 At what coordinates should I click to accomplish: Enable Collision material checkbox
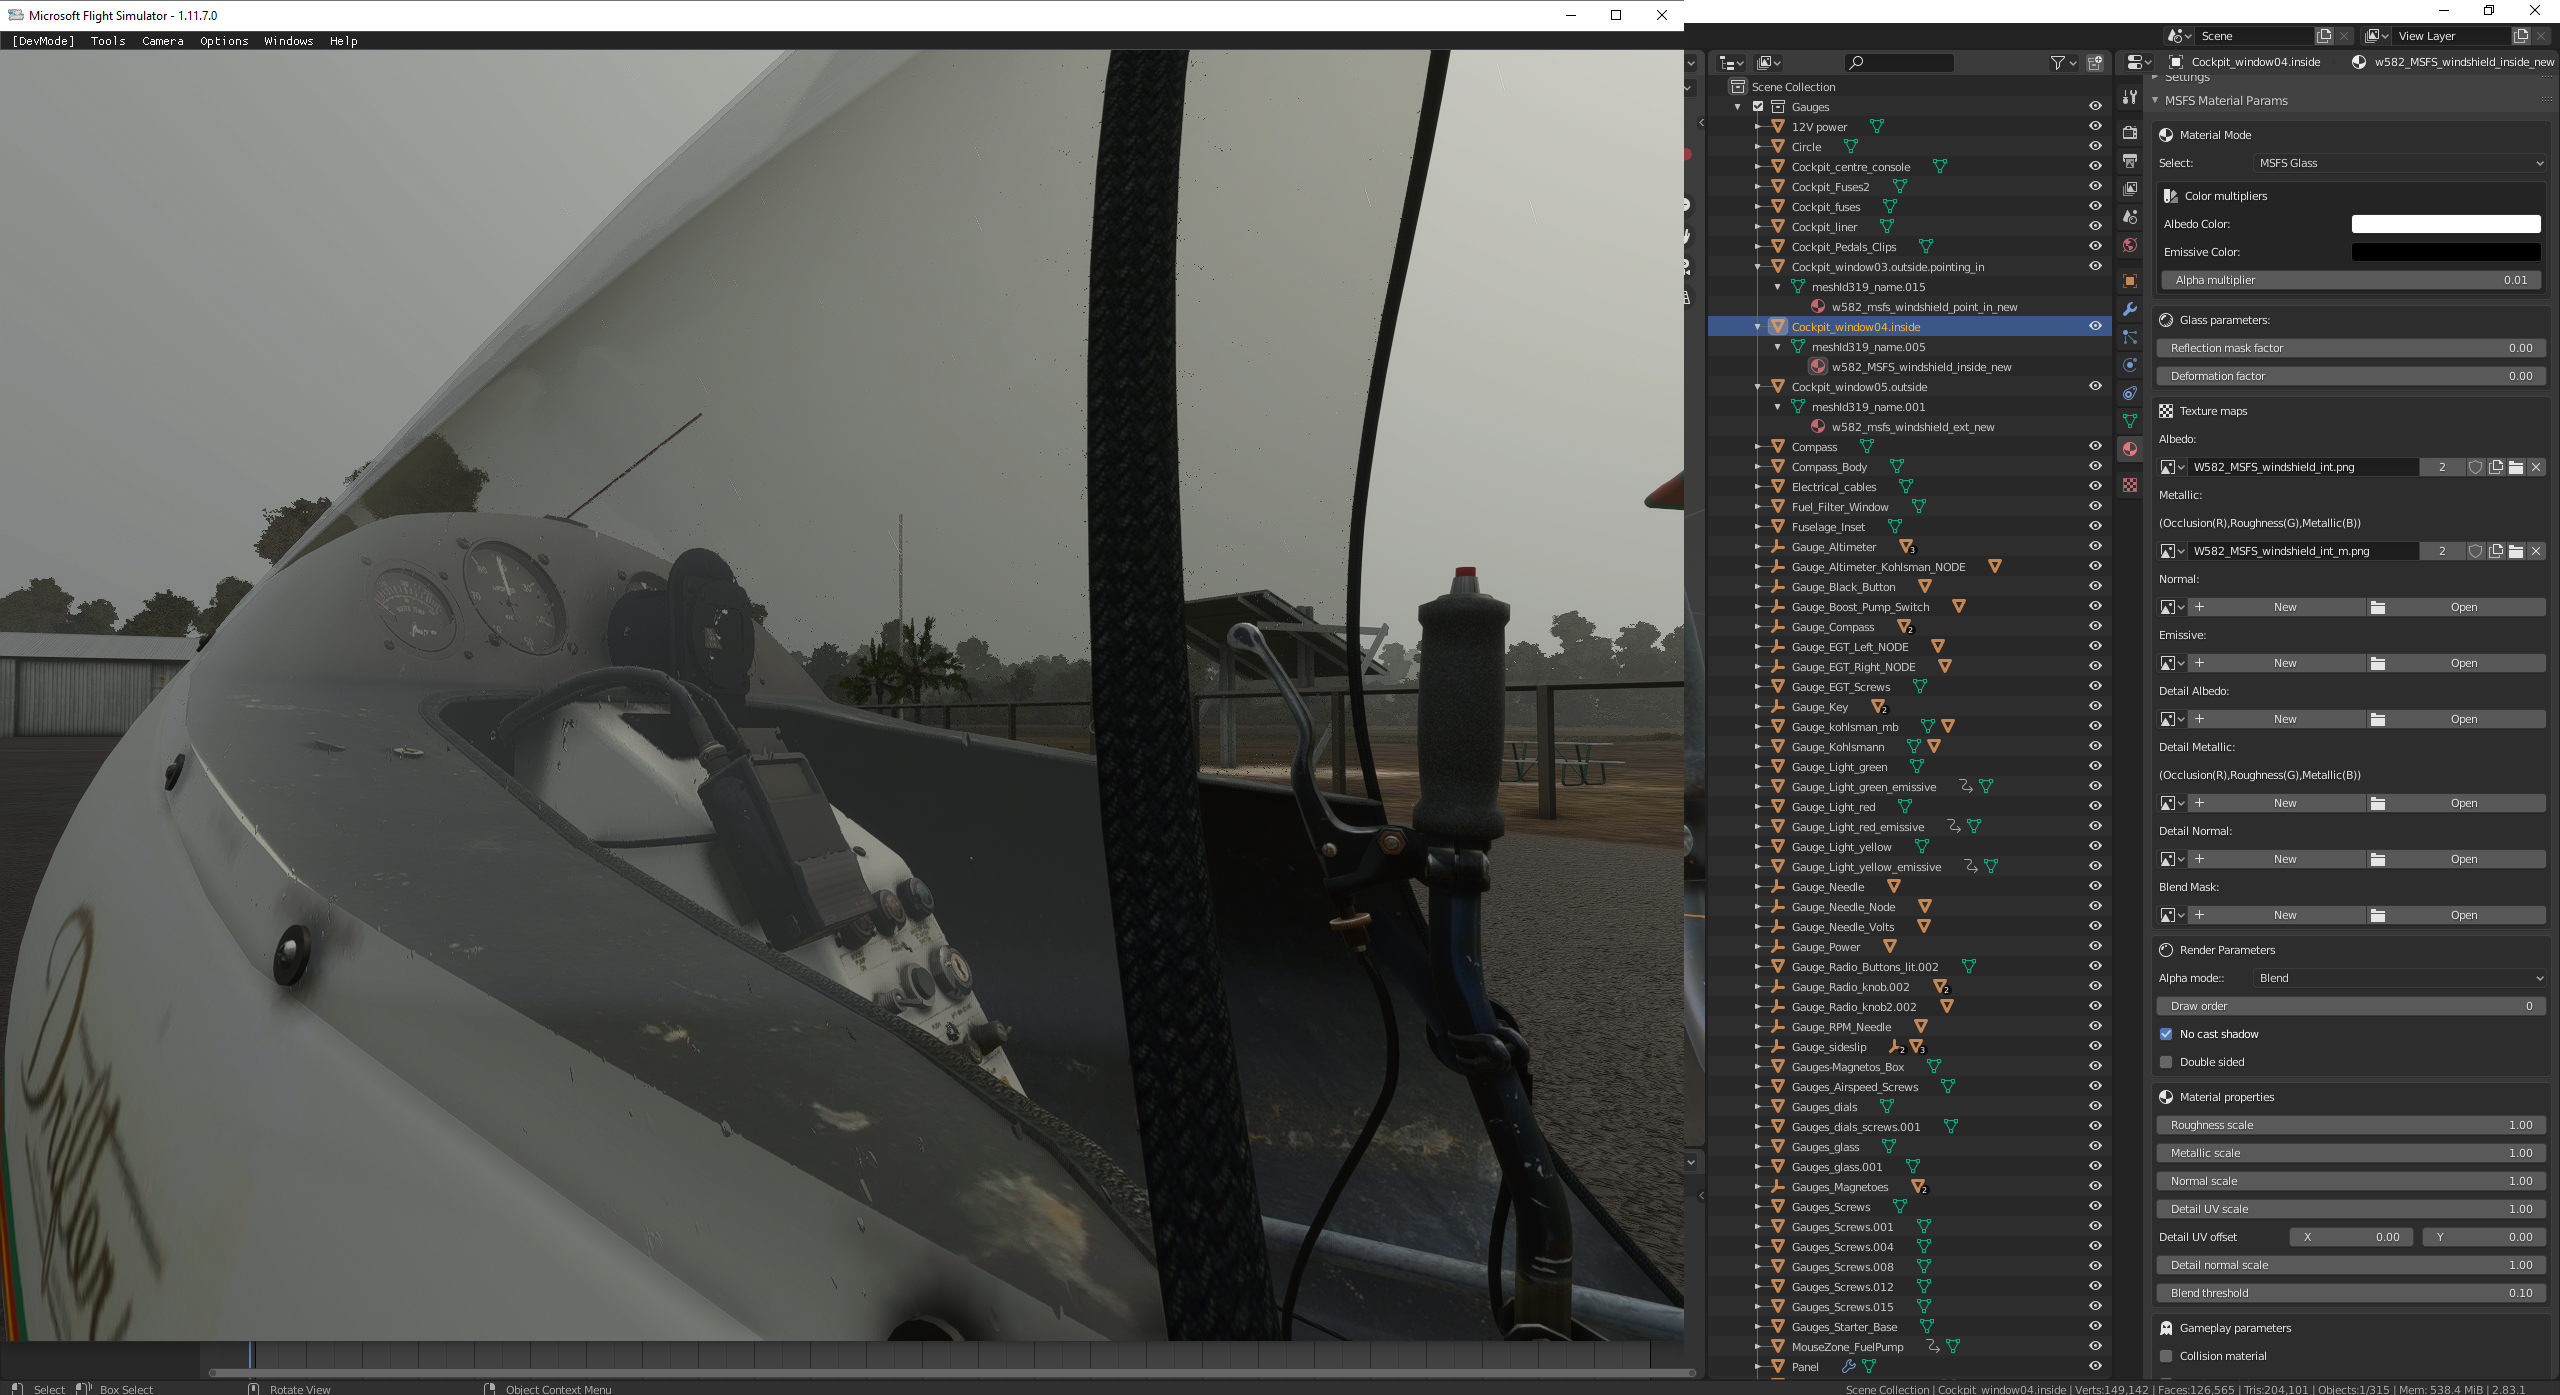pos(2166,1356)
